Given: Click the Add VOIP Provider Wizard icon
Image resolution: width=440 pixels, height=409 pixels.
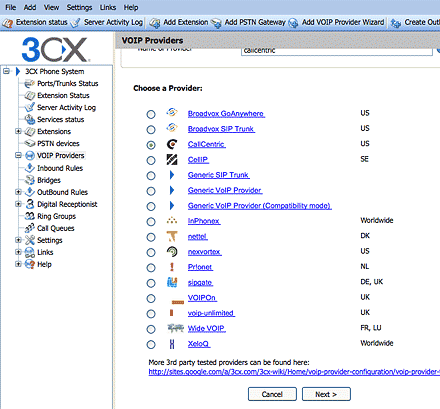Looking at the screenshot, I should tap(293, 23).
